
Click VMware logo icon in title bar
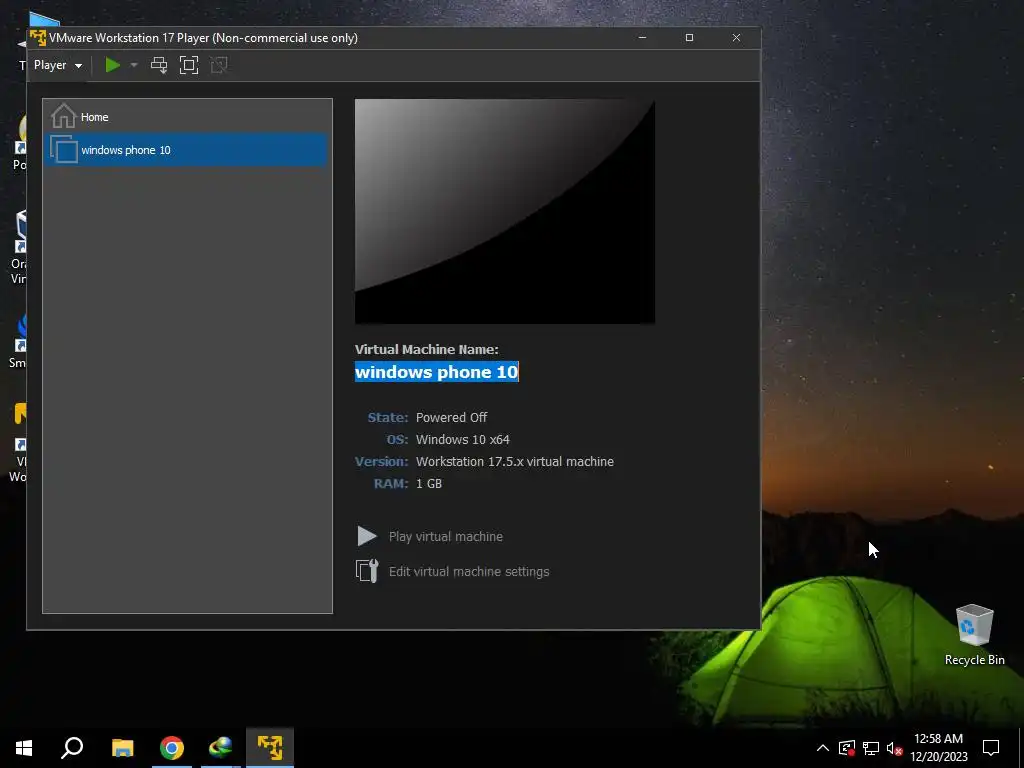[38, 38]
